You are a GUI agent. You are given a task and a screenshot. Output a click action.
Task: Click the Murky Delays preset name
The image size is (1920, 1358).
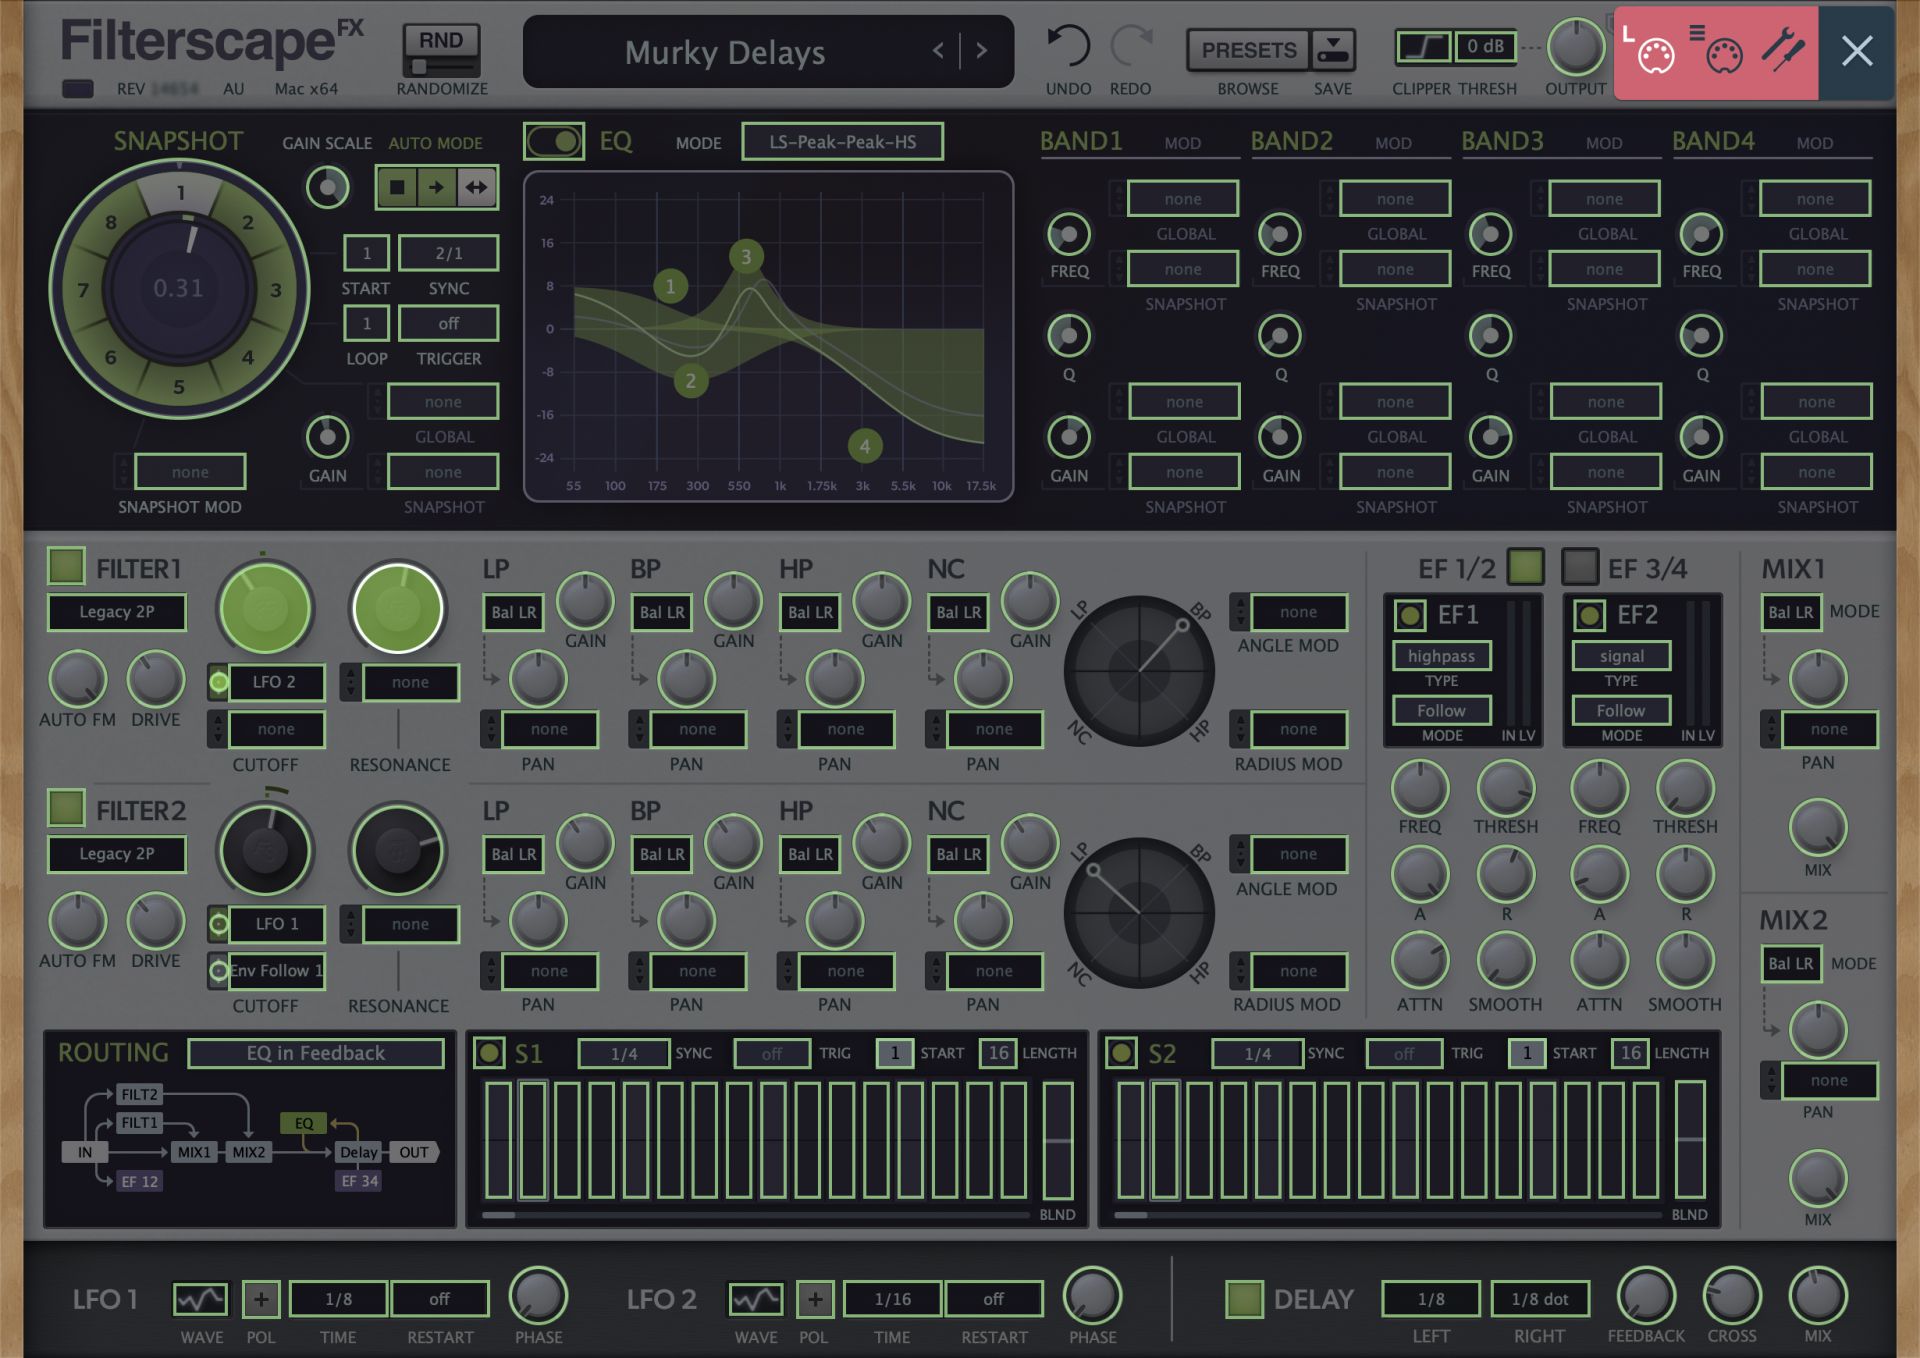pyautogui.click(x=725, y=52)
